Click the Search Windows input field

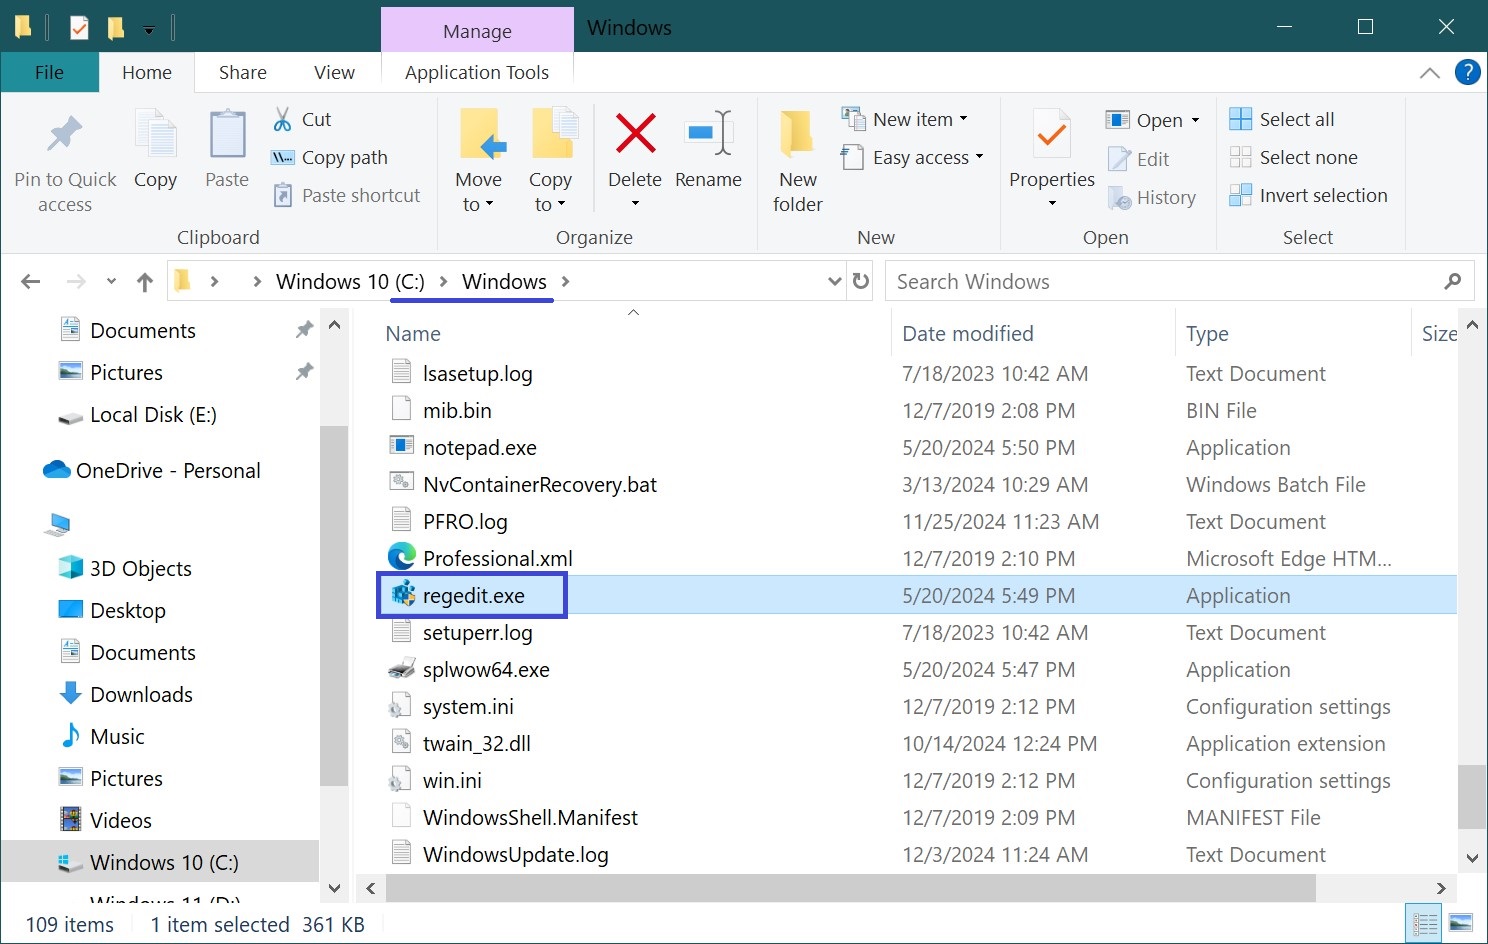click(1165, 282)
